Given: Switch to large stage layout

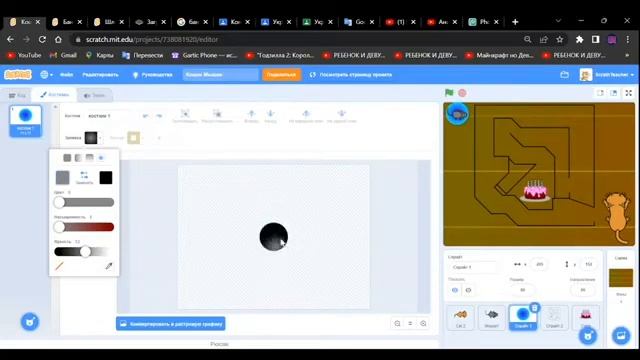Looking at the screenshot, I should tap(613, 93).
